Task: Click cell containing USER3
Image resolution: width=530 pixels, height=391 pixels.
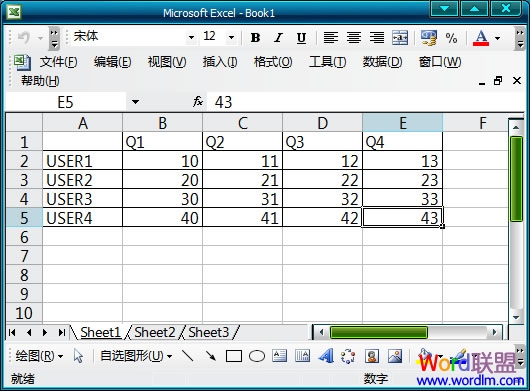Action: point(82,199)
